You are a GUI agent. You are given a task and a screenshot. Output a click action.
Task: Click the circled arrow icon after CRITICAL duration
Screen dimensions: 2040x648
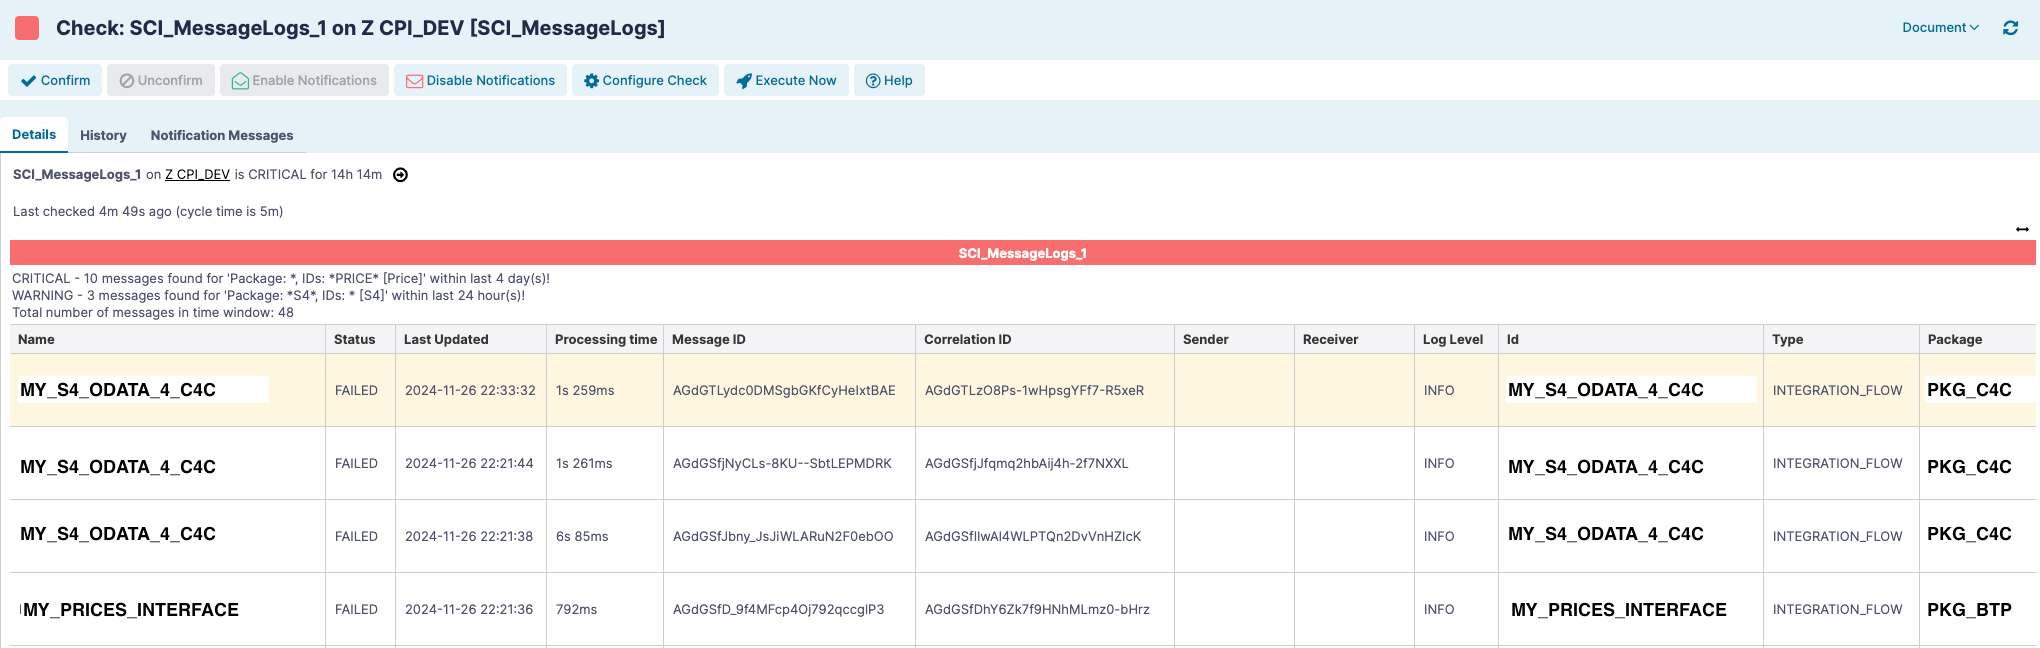[x=400, y=175]
